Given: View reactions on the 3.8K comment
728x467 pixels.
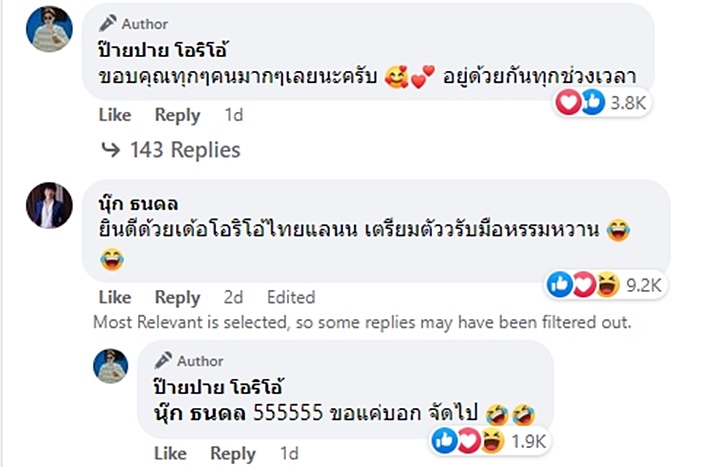Looking at the screenshot, I should pos(606,102).
